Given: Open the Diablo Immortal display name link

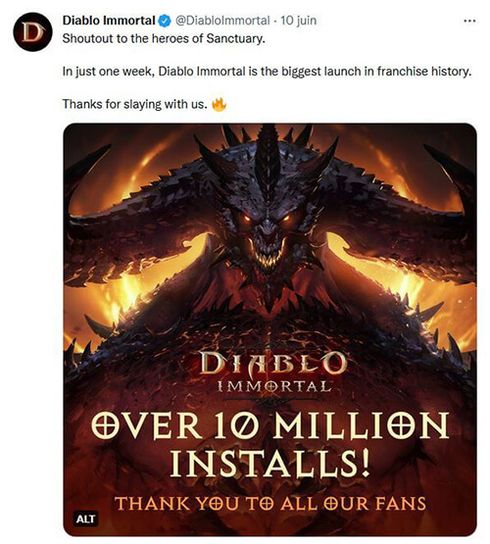Looking at the screenshot, I should [109, 21].
